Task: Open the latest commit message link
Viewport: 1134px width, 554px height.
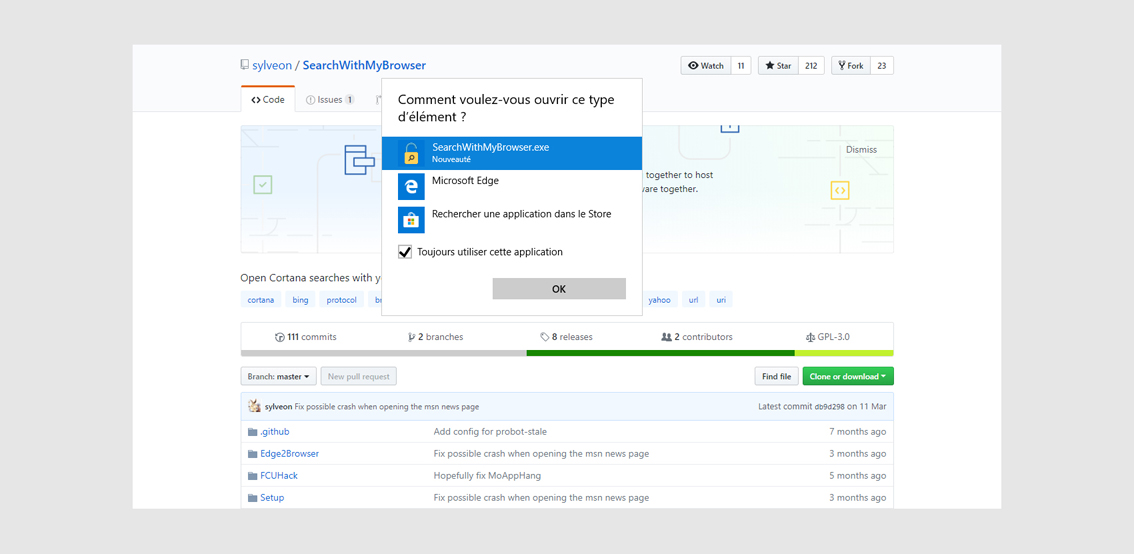Action: coord(387,406)
